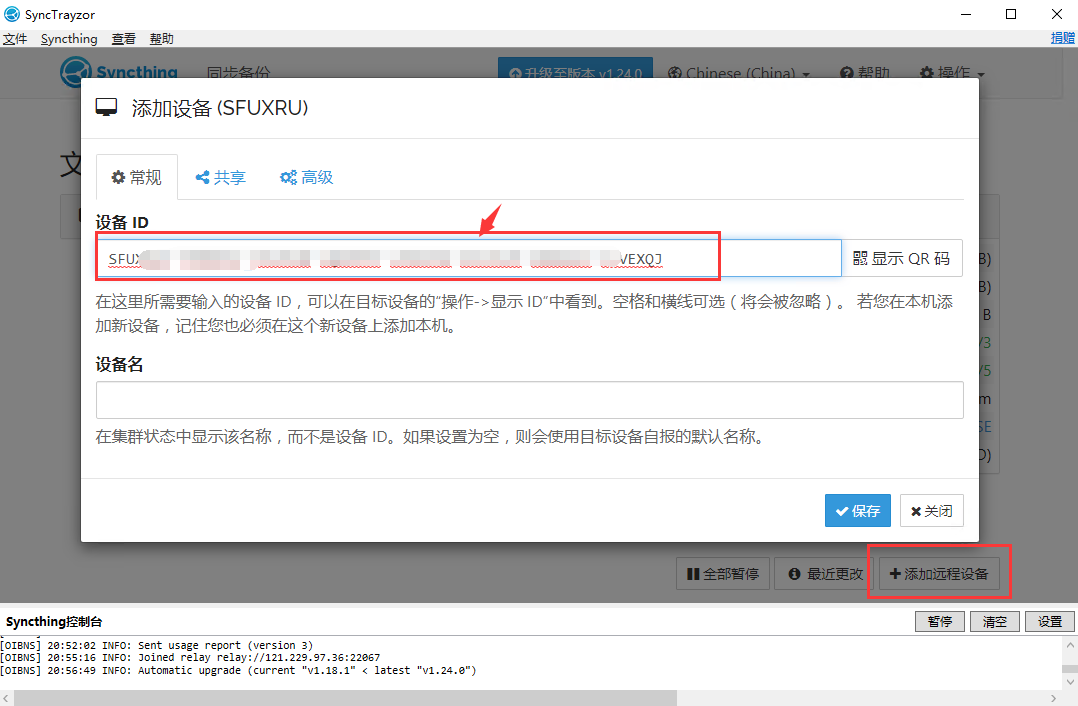Open the Syncthing menu in menu bar

click(x=69, y=39)
